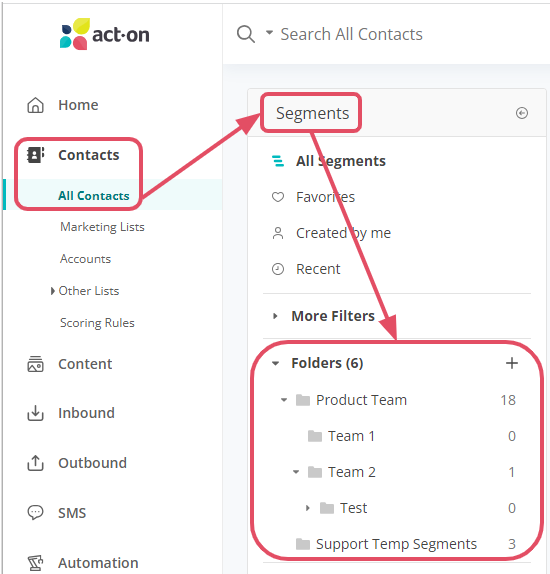This screenshot has height=574, width=550.
Task: Select the Inbound download-arrow icon
Action: 36,413
